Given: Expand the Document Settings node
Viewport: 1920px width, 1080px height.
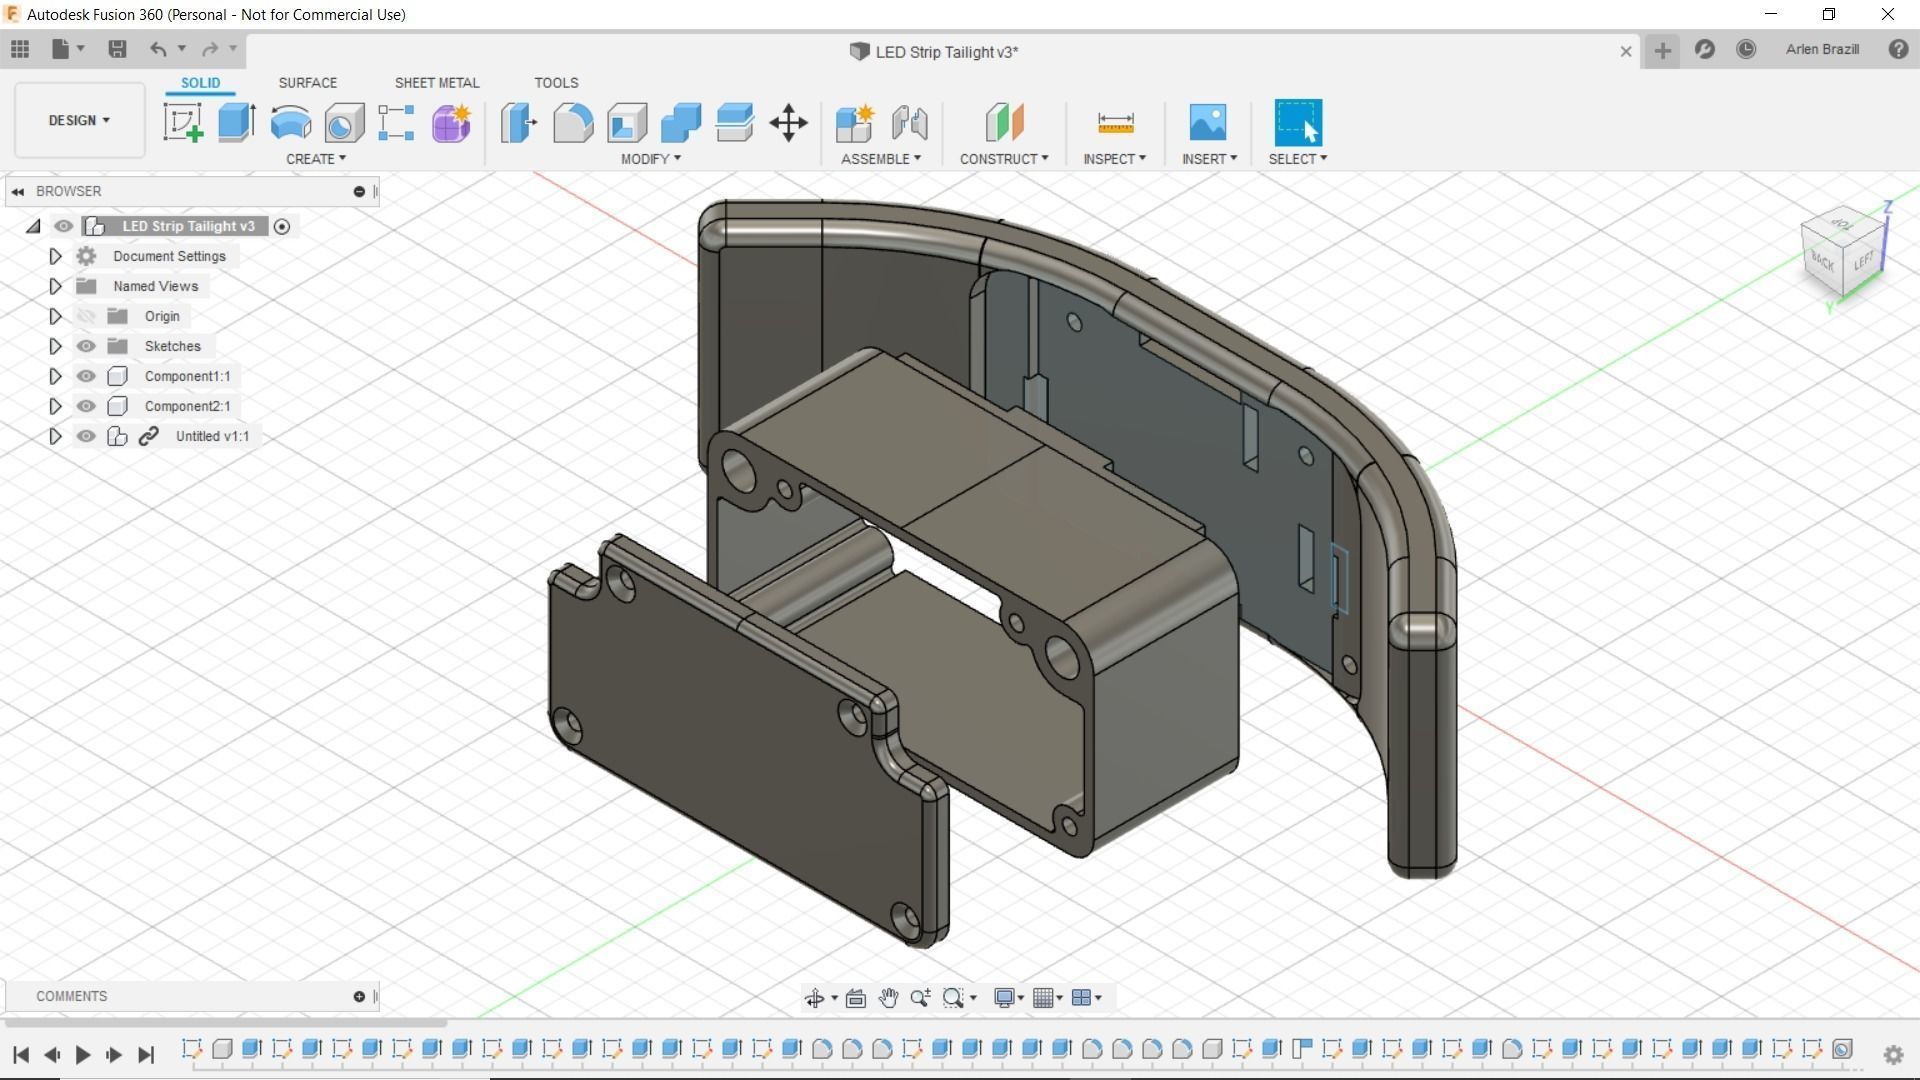Looking at the screenshot, I should (x=55, y=256).
